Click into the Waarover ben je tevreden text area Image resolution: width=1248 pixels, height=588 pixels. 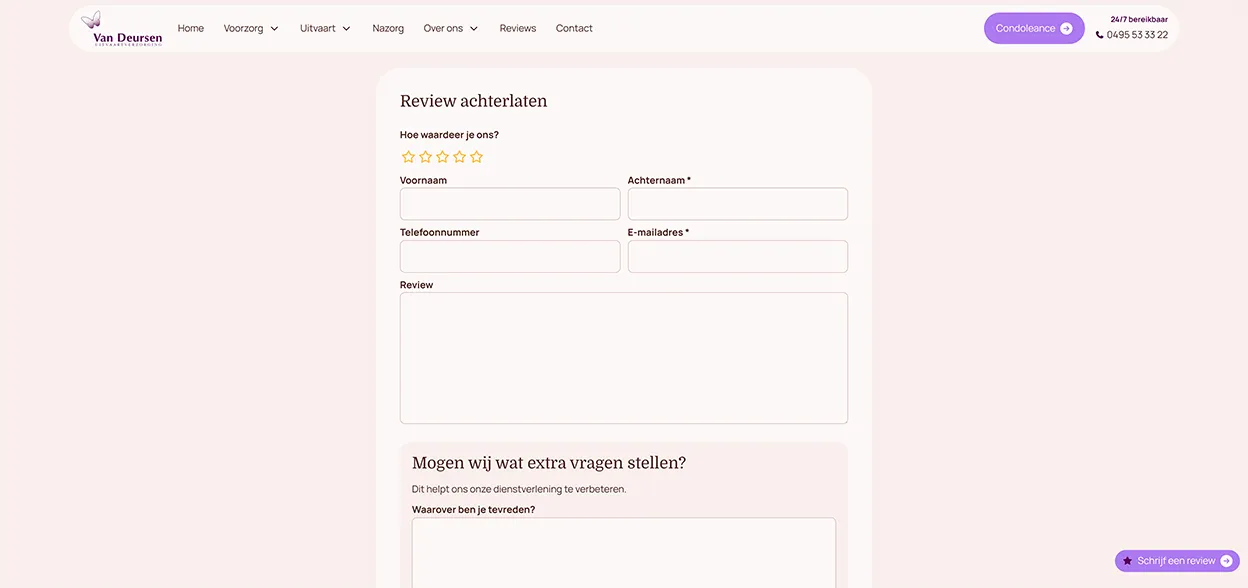point(624,553)
